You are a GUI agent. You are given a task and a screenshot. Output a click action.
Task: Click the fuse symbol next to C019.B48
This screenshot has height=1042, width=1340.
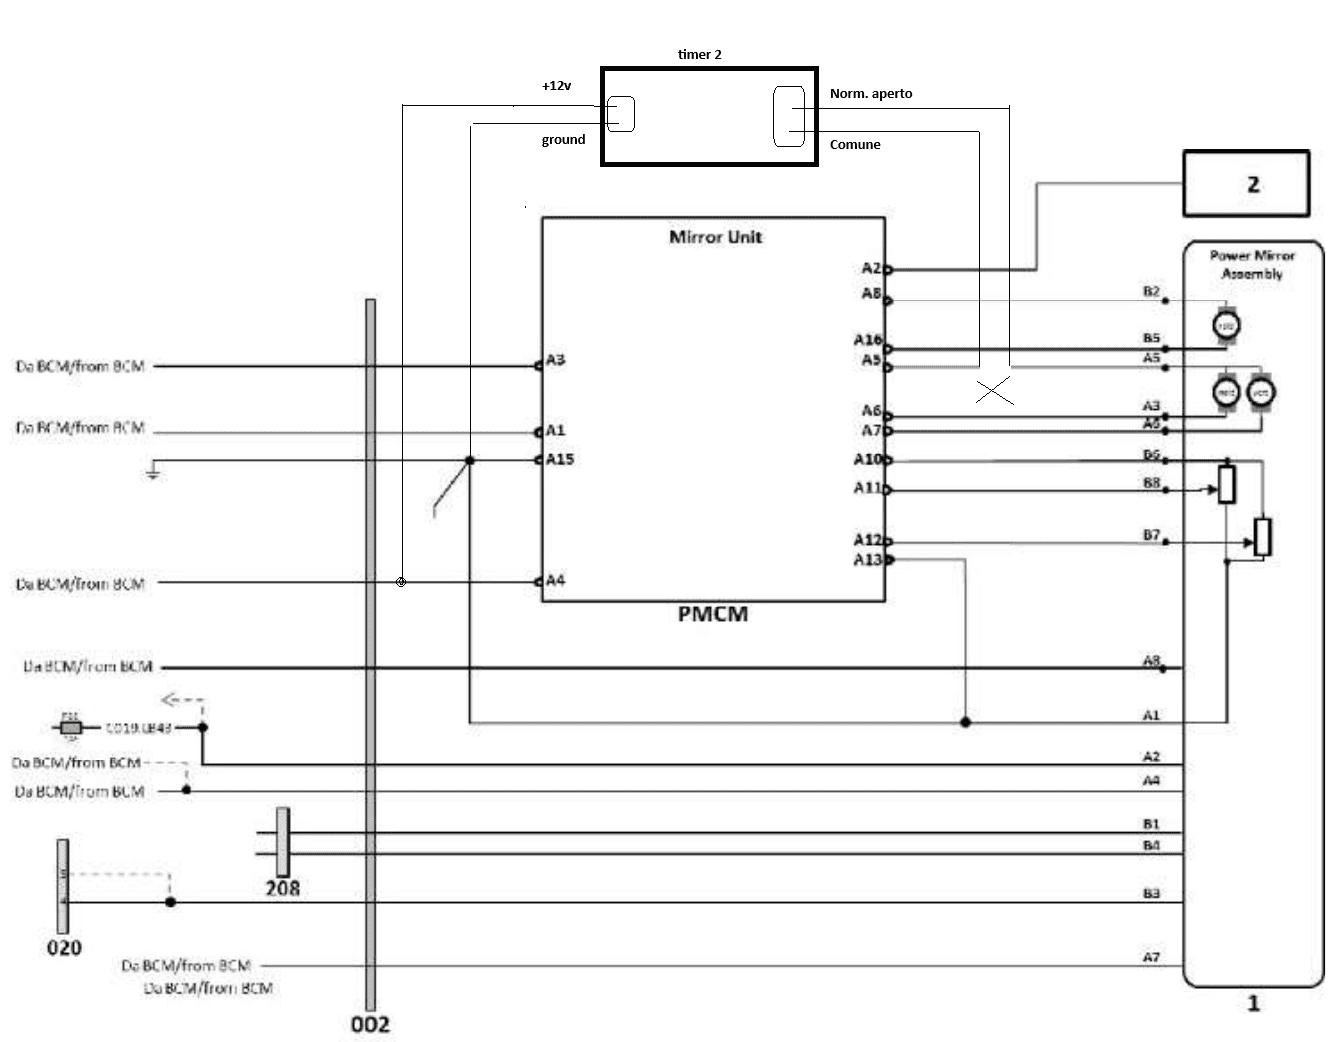point(70,727)
